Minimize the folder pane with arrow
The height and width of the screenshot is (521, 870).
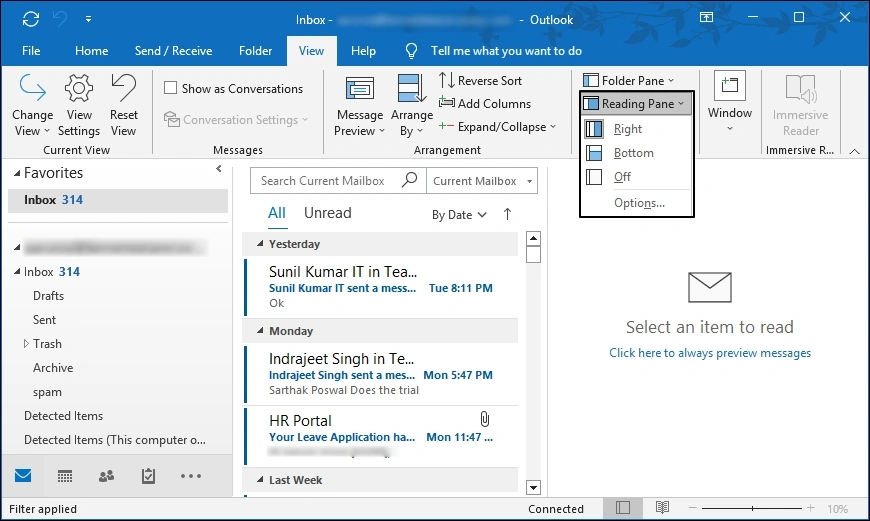(x=219, y=169)
